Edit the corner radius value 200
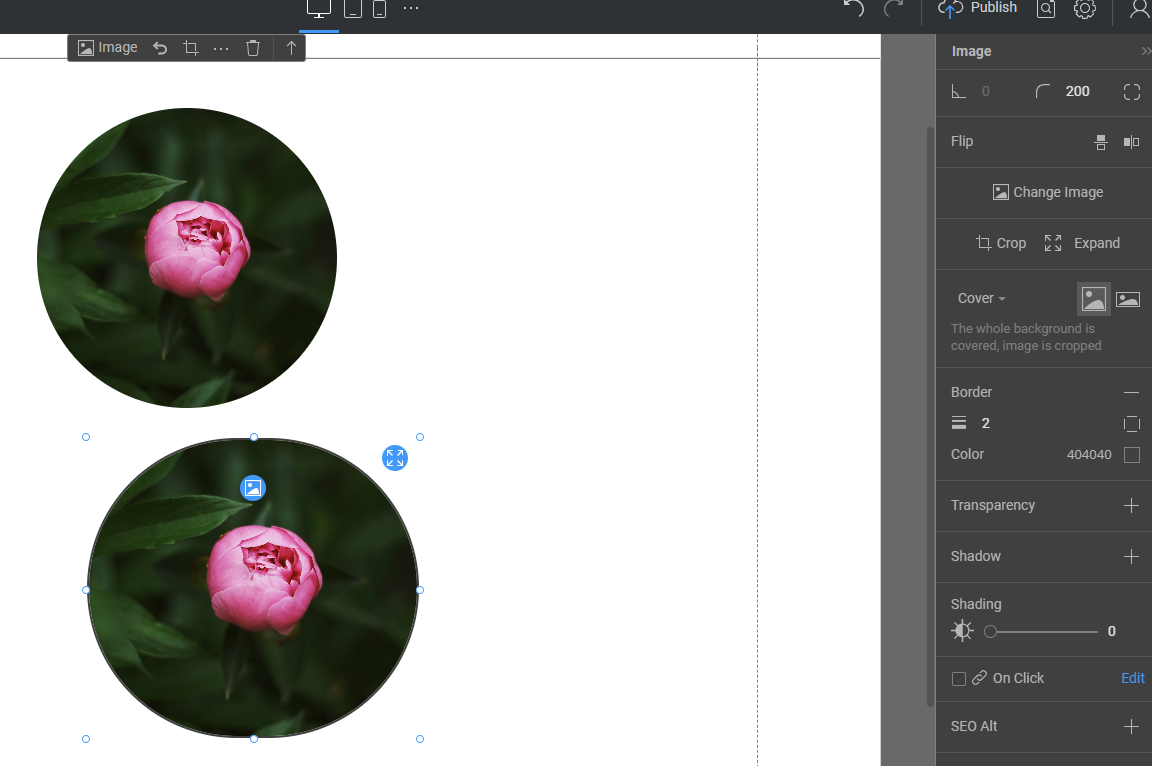The image size is (1152, 766). coord(1077,92)
